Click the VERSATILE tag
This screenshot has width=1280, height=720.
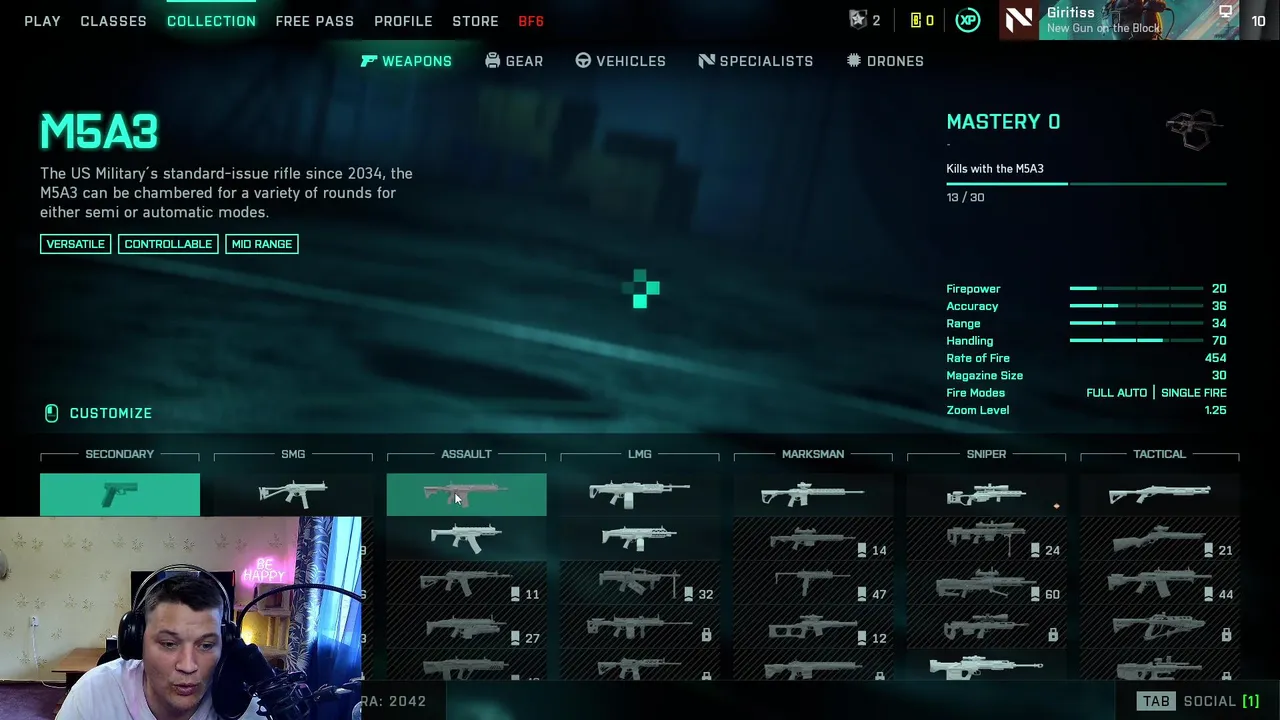(x=75, y=244)
